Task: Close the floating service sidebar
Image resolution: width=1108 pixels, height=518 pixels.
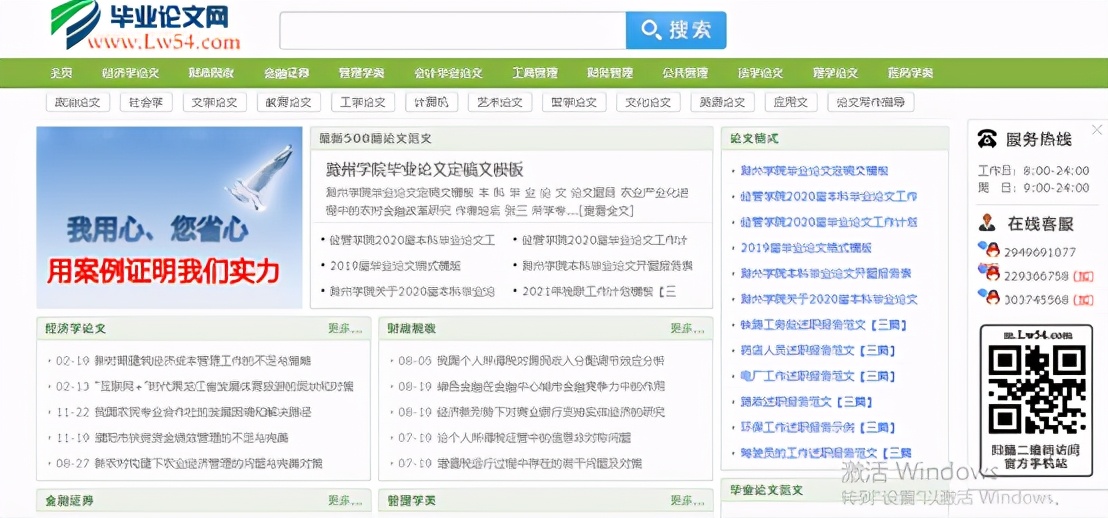Action: [x=1097, y=130]
